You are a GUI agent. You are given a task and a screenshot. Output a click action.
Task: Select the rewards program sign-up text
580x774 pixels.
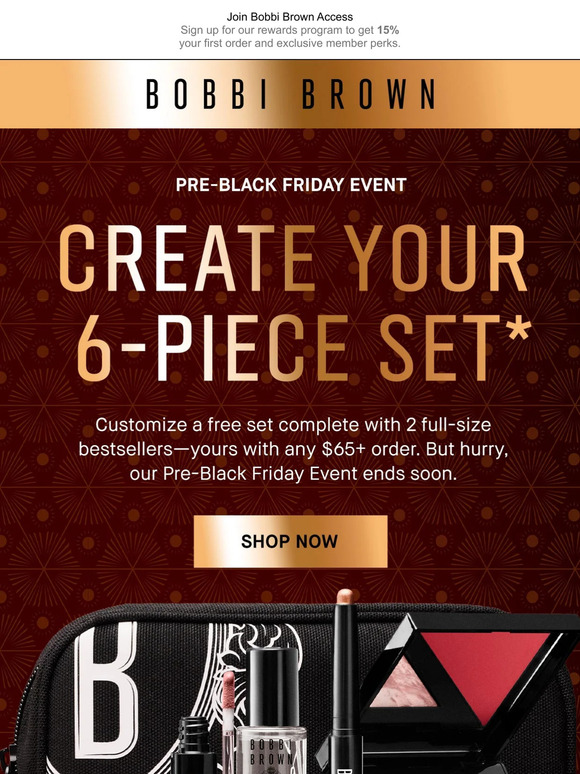point(290,37)
